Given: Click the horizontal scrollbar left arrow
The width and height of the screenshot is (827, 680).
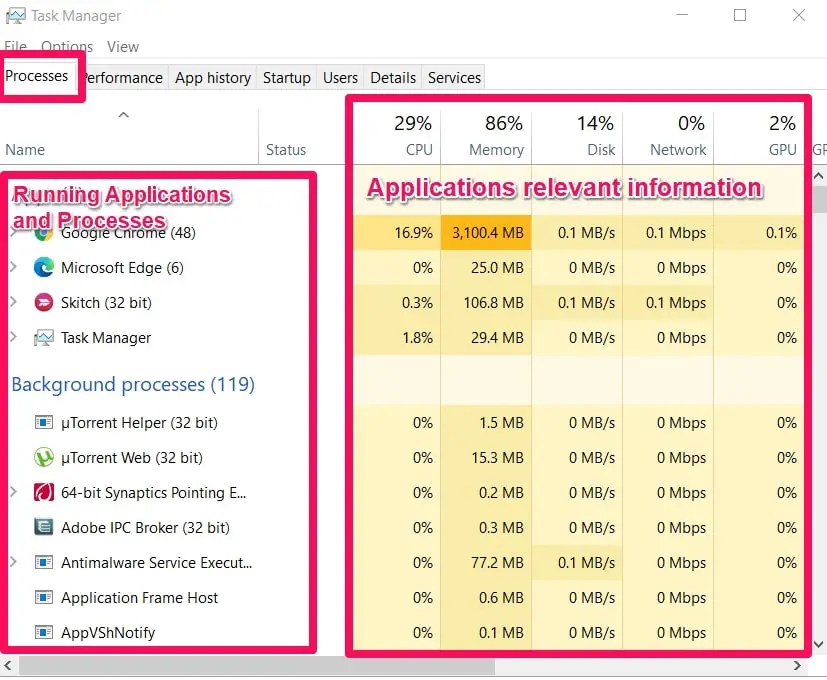Looking at the screenshot, I should click(7, 666).
